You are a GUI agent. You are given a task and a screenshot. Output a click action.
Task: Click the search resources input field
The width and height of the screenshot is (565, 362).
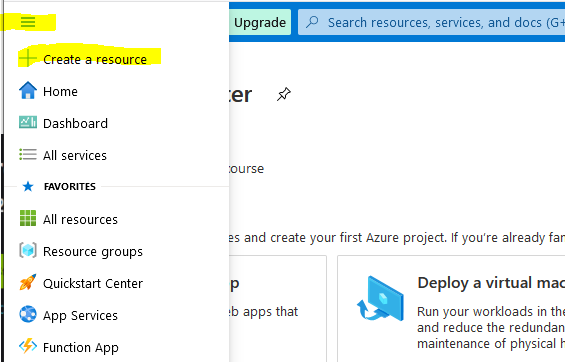[432, 22]
